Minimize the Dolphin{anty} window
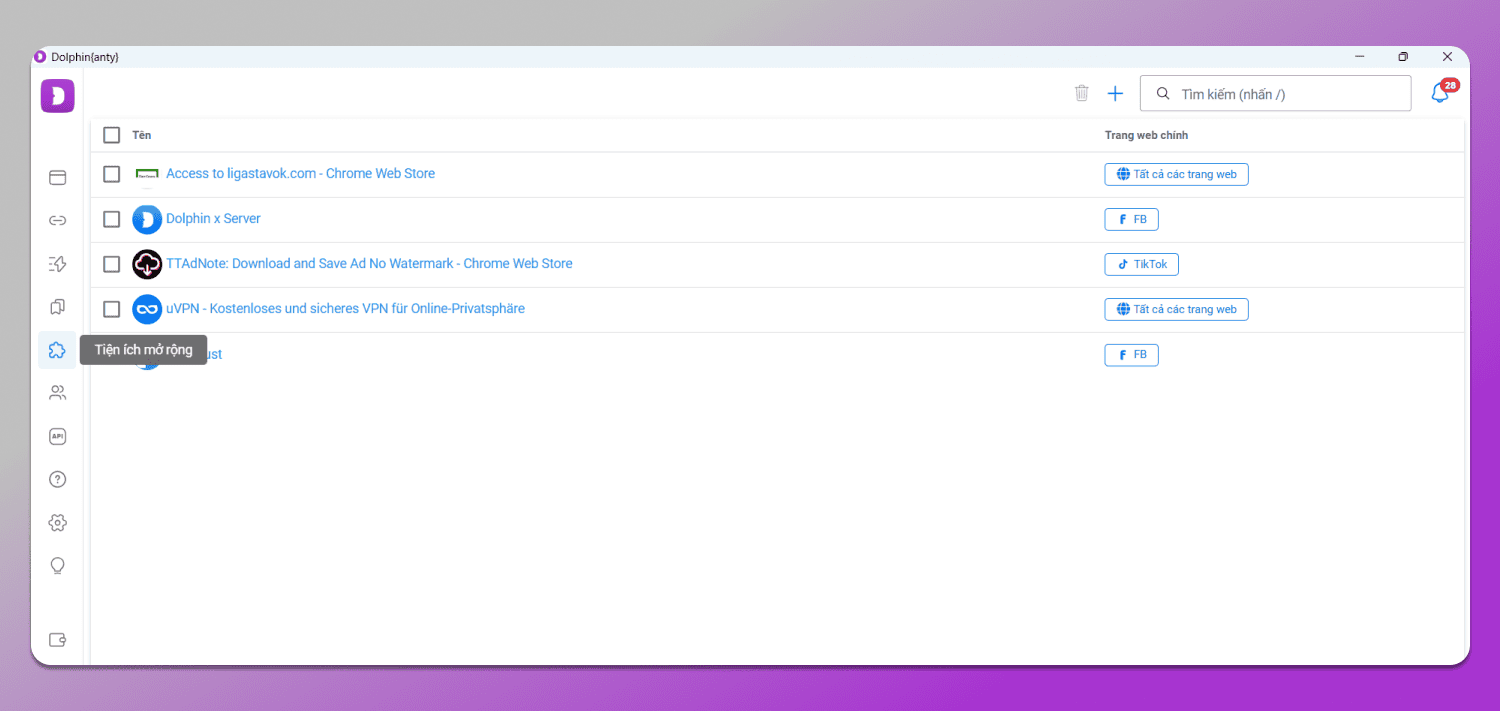This screenshot has height=711, width=1500. click(x=1359, y=57)
